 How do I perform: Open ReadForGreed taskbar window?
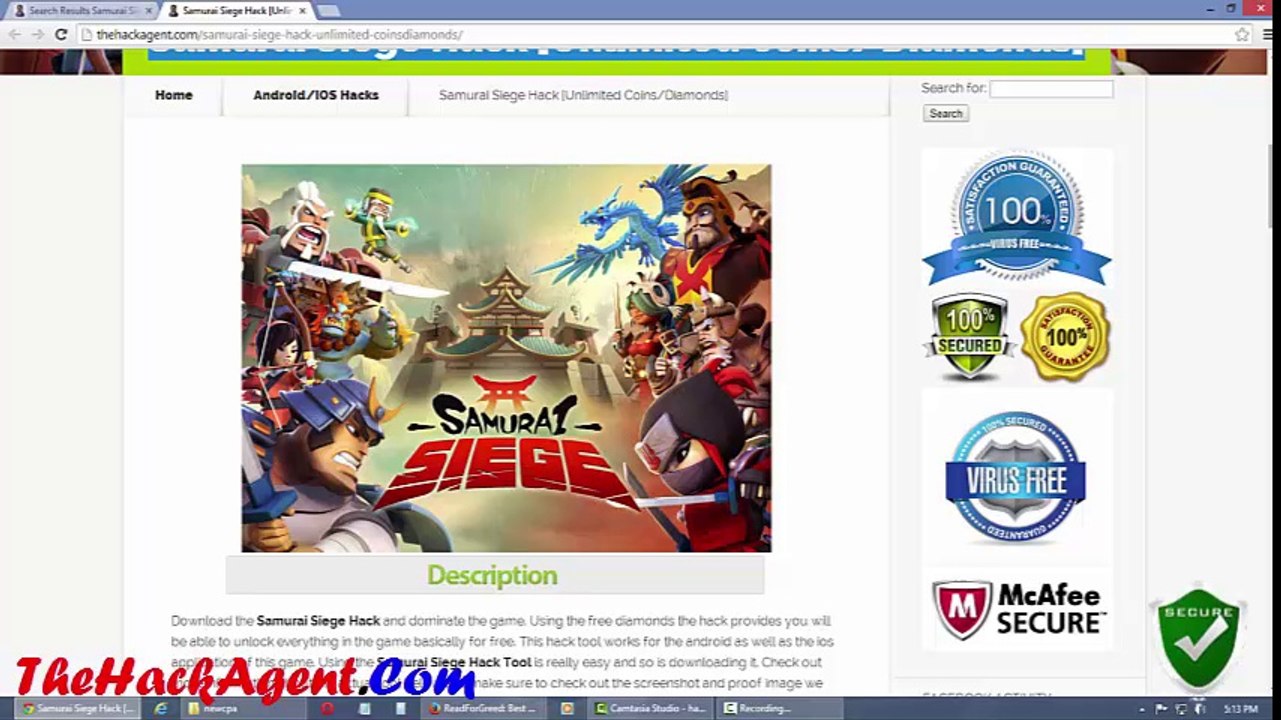(x=484, y=708)
